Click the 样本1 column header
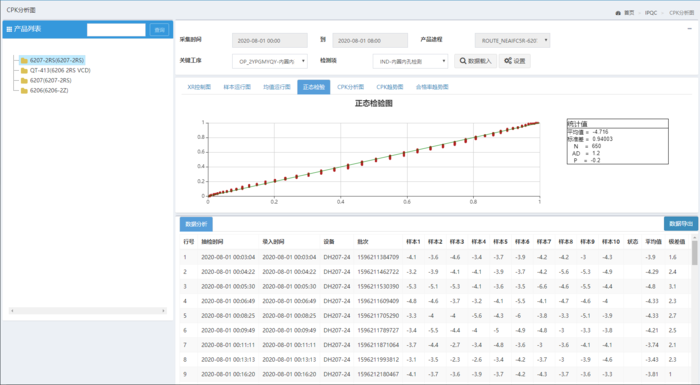The width and height of the screenshot is (700, 385). [413, 242]
